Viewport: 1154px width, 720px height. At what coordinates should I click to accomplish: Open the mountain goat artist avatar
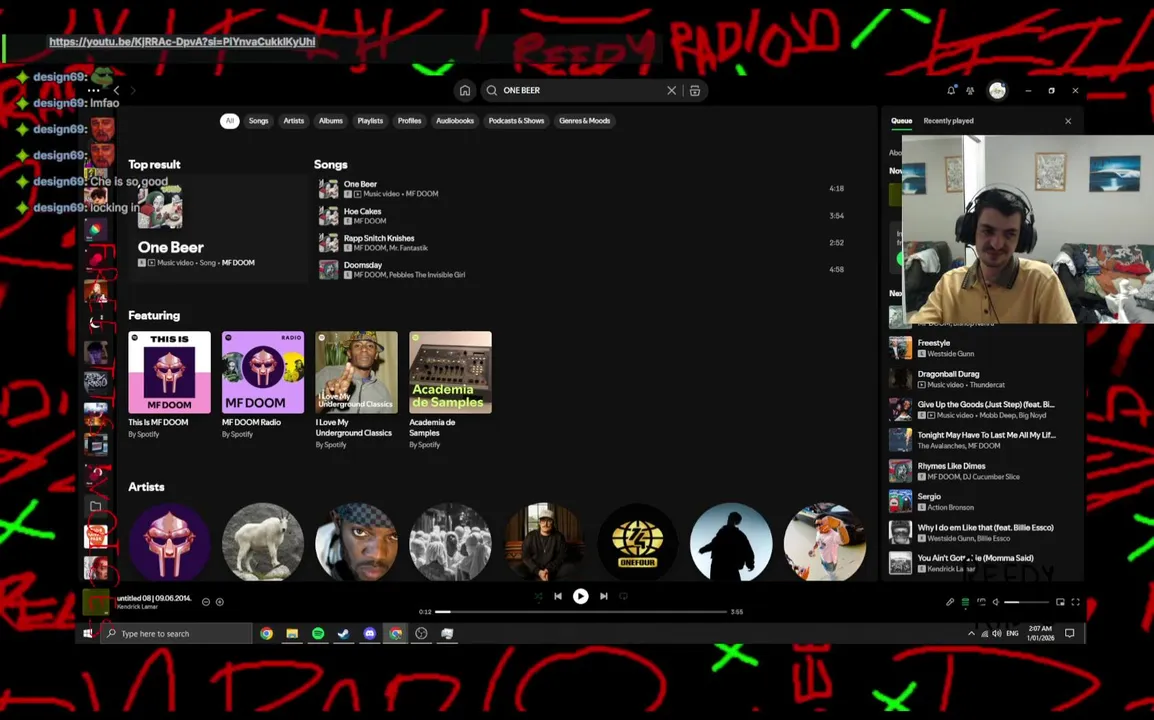click(263, 543)
